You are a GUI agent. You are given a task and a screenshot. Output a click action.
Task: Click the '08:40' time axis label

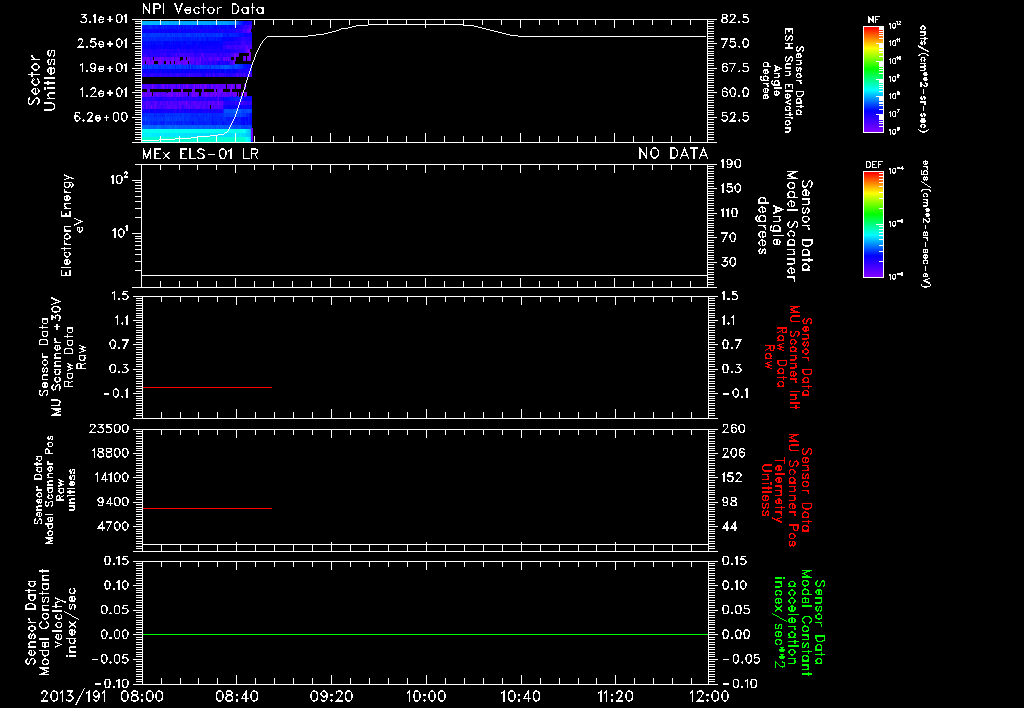[236, 697]
